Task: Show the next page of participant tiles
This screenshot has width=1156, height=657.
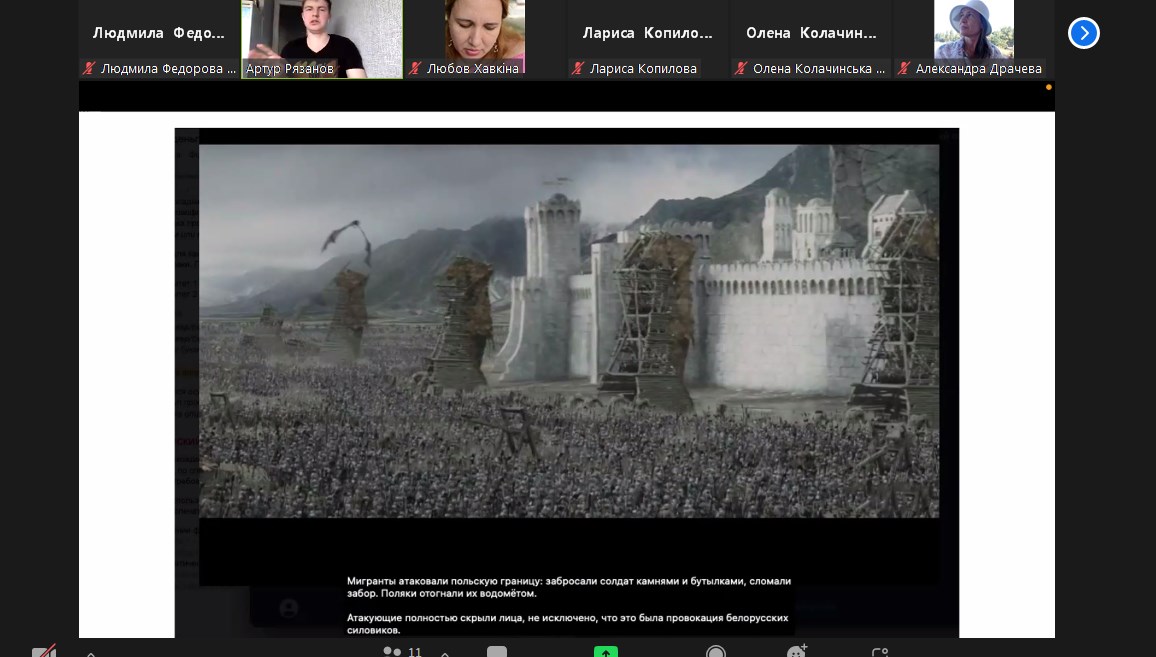Action: [x=1084, y=33]
